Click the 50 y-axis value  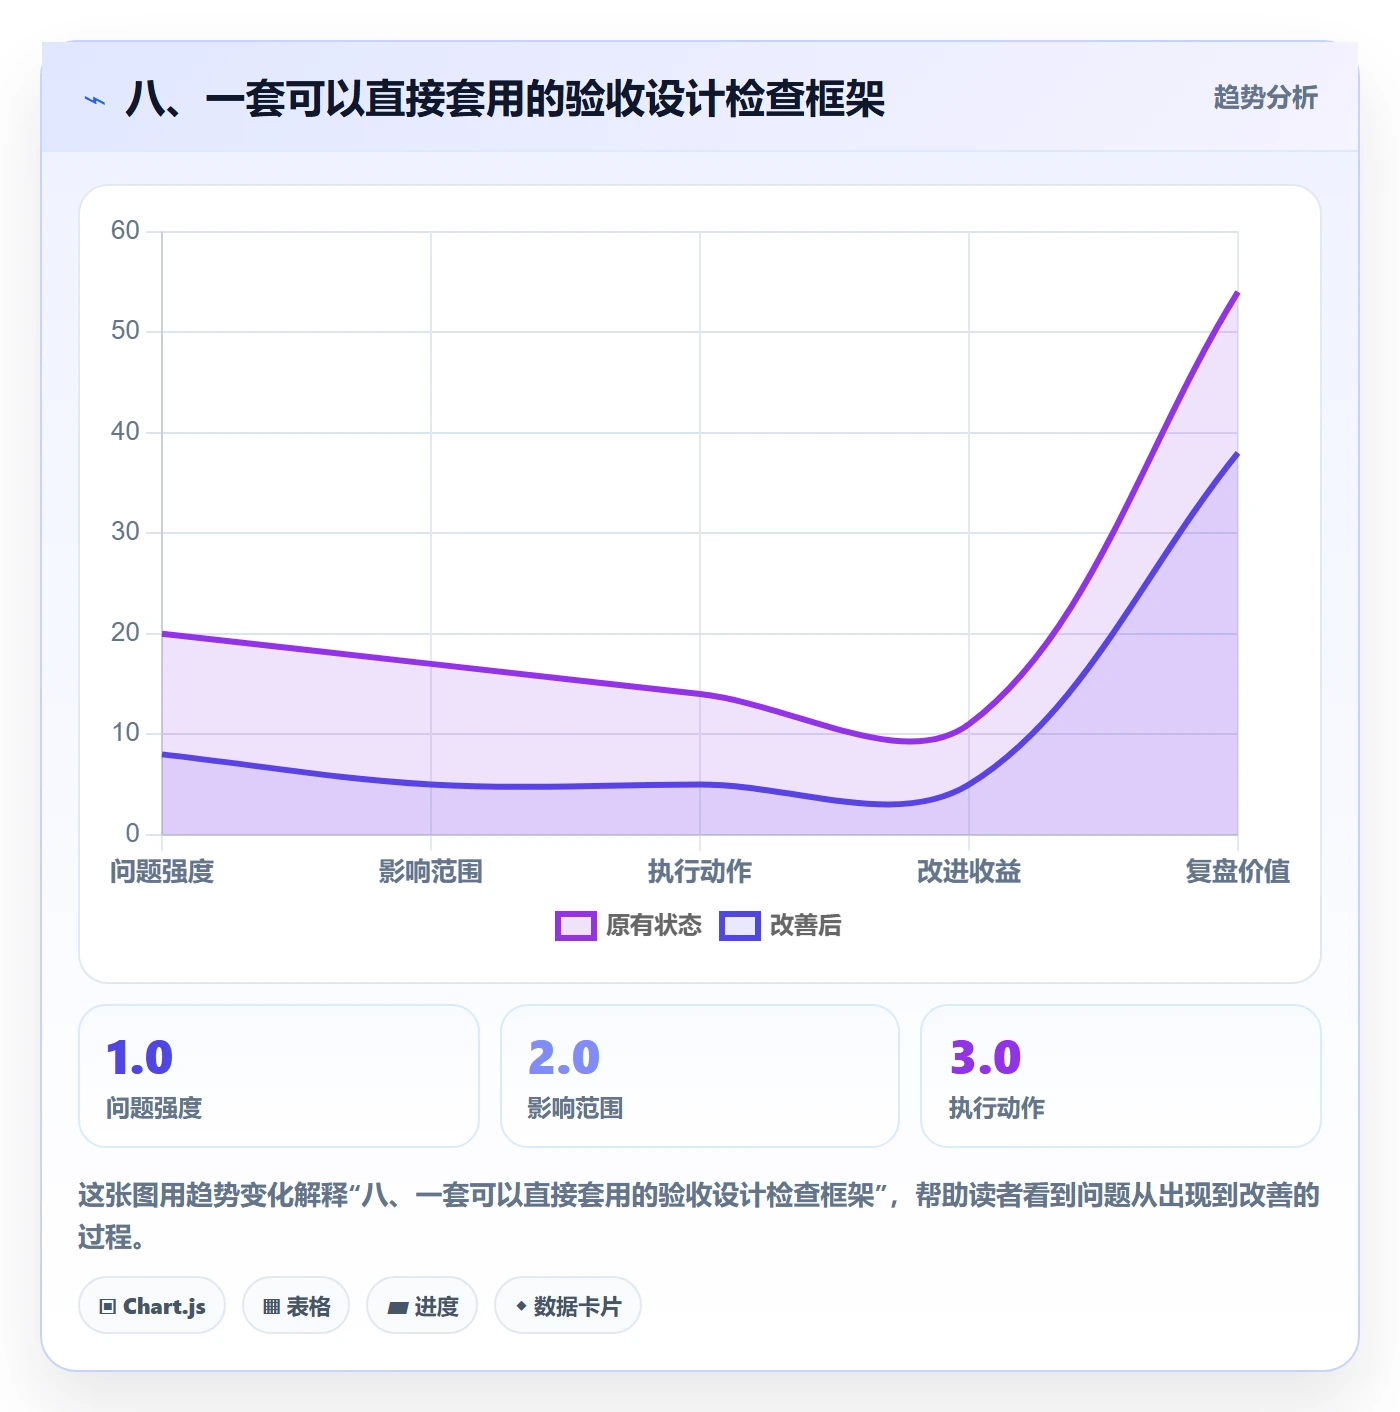pos(125,331)
